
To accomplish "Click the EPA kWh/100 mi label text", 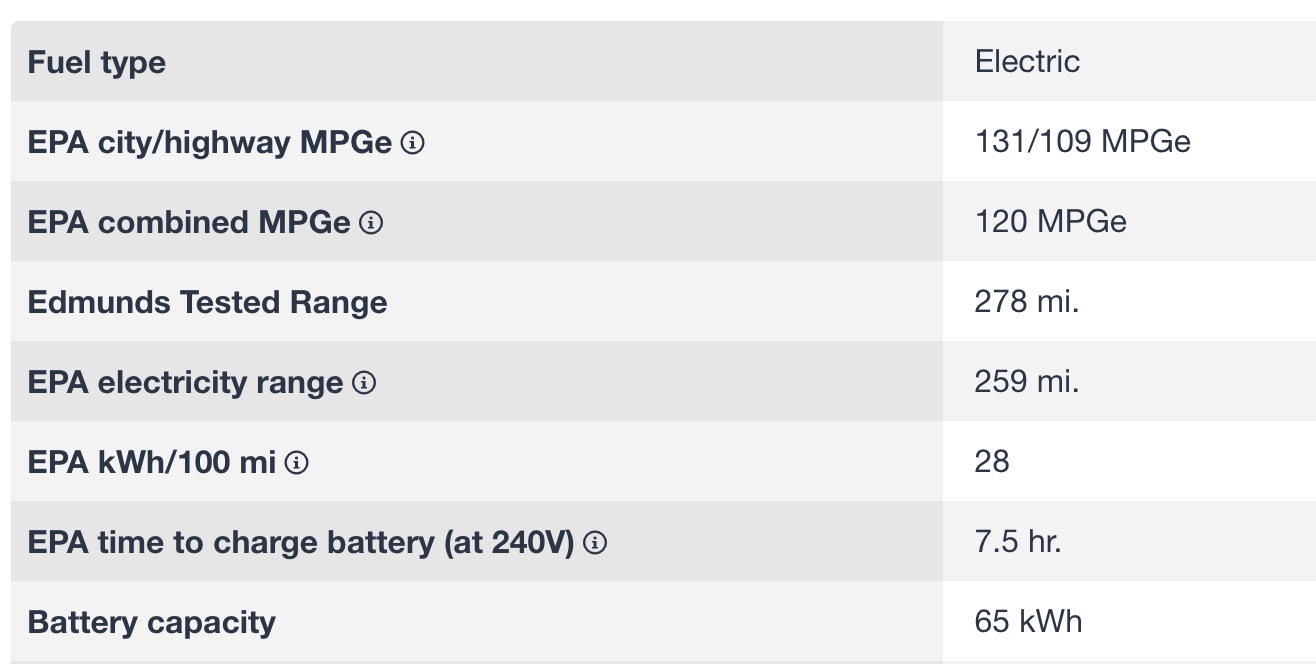I will click(x=152, y=463).
